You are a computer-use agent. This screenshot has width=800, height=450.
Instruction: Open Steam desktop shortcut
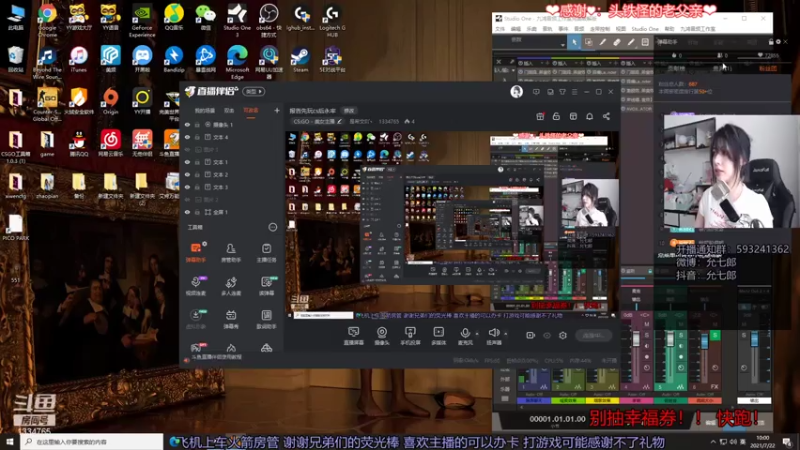tap(299, 60)
